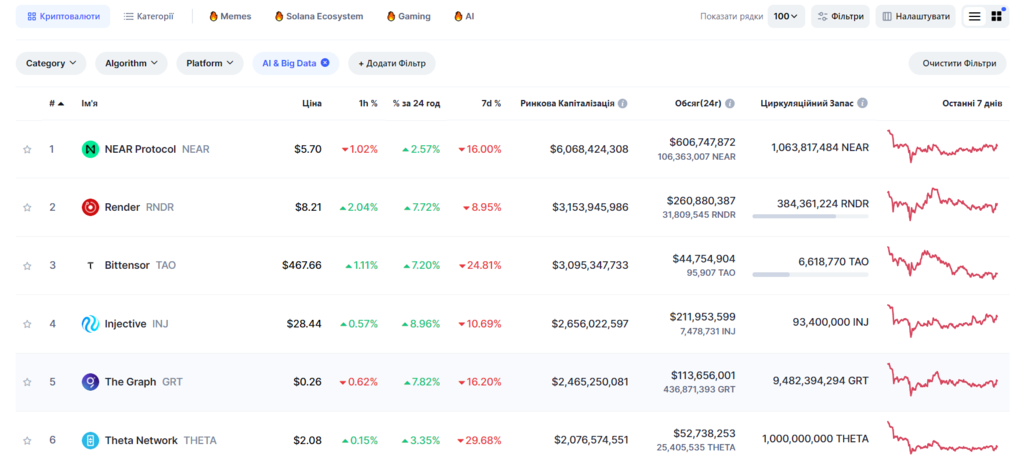Image resolution: width=1020 pixels, height=469 pixels.
Task: Click the Render coin logo
Action: [x=90, y=207]
